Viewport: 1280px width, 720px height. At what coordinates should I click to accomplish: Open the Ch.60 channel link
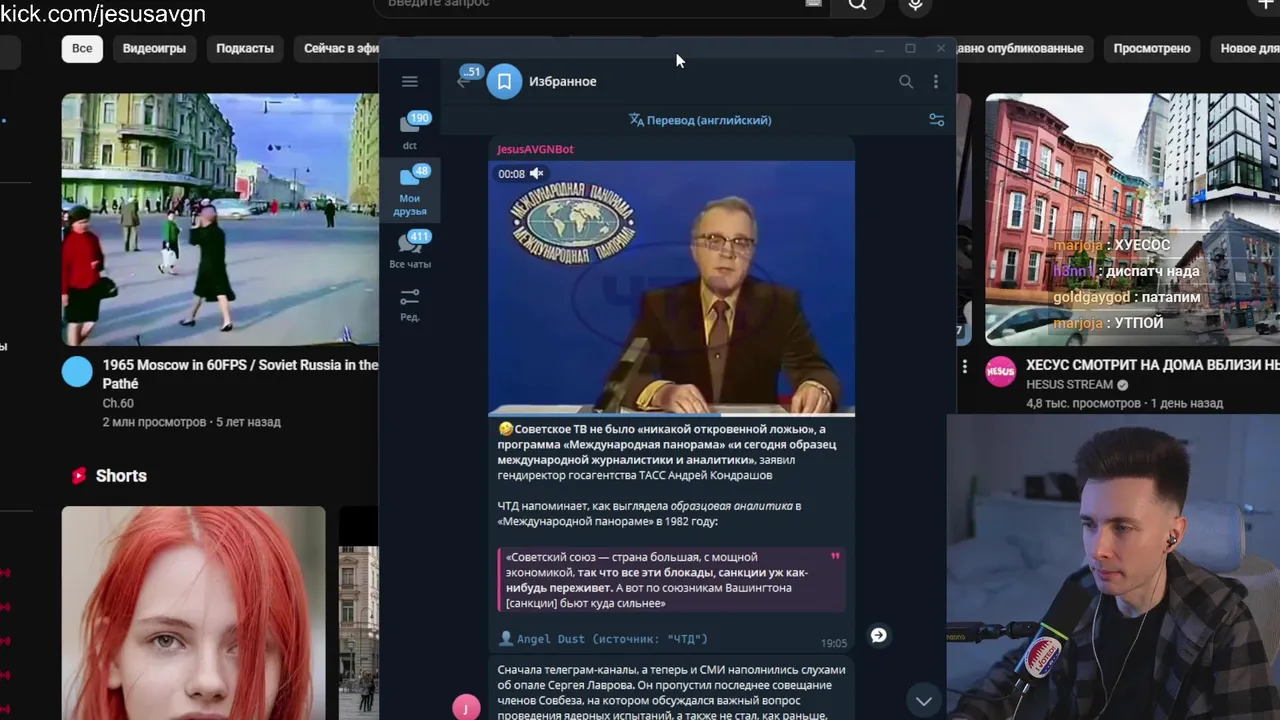coord(118,403)
